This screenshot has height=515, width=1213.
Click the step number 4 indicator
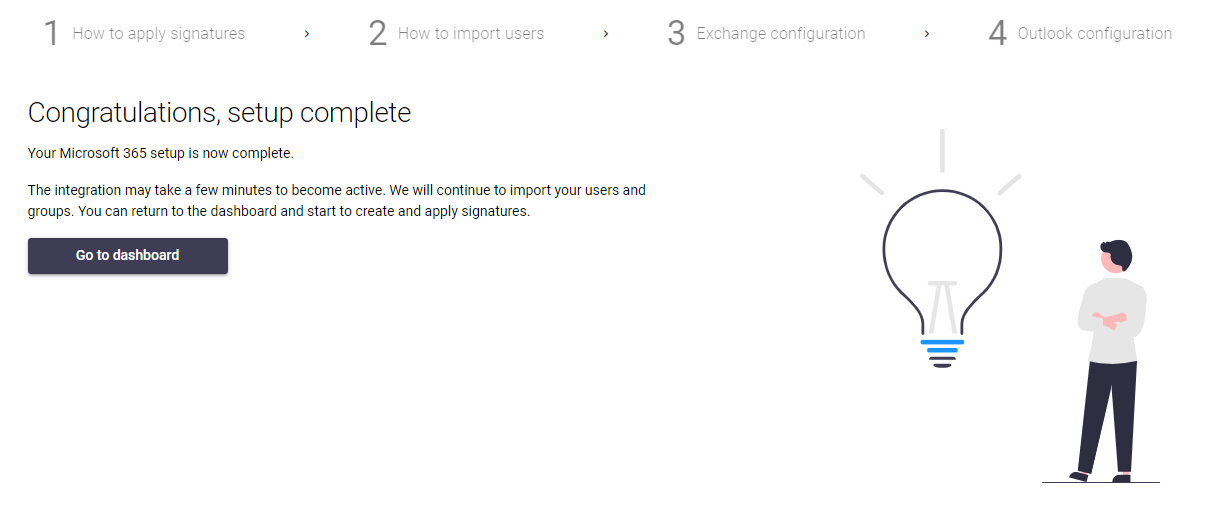(x=997, y=33)
